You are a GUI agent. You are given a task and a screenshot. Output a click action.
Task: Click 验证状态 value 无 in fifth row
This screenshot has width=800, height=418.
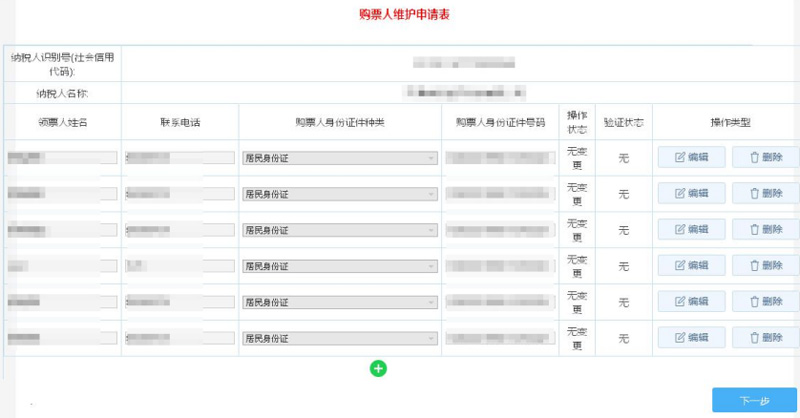[x=623, y=302]
